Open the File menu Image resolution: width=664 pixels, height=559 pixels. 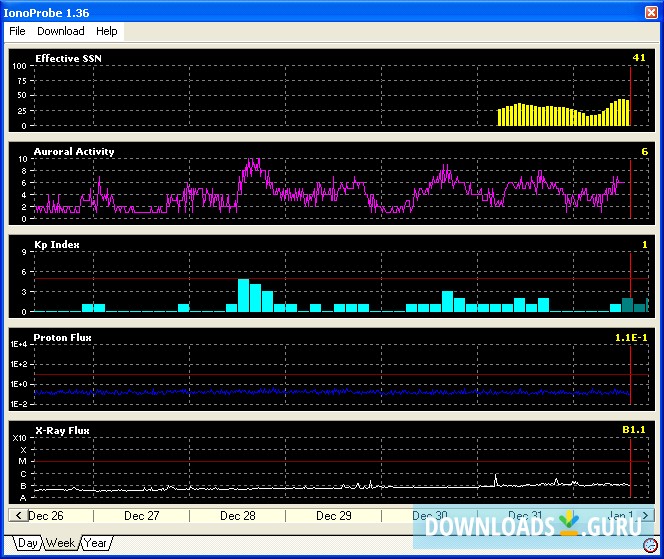click(17, 31)
